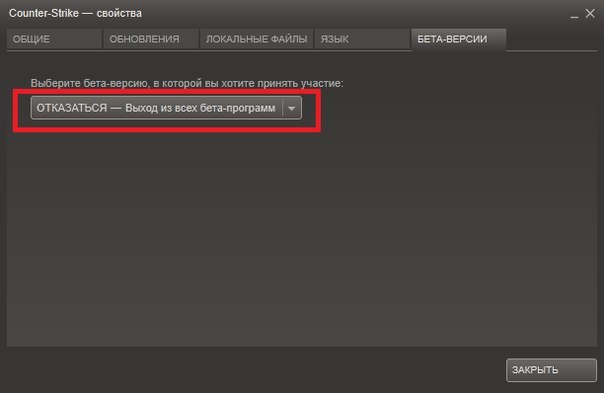Viewport: 604px width, 393px height.
Task: Open the beta version dropdown ОТКАЗАТЬСЯ
Action: click(x=166, y=108)
